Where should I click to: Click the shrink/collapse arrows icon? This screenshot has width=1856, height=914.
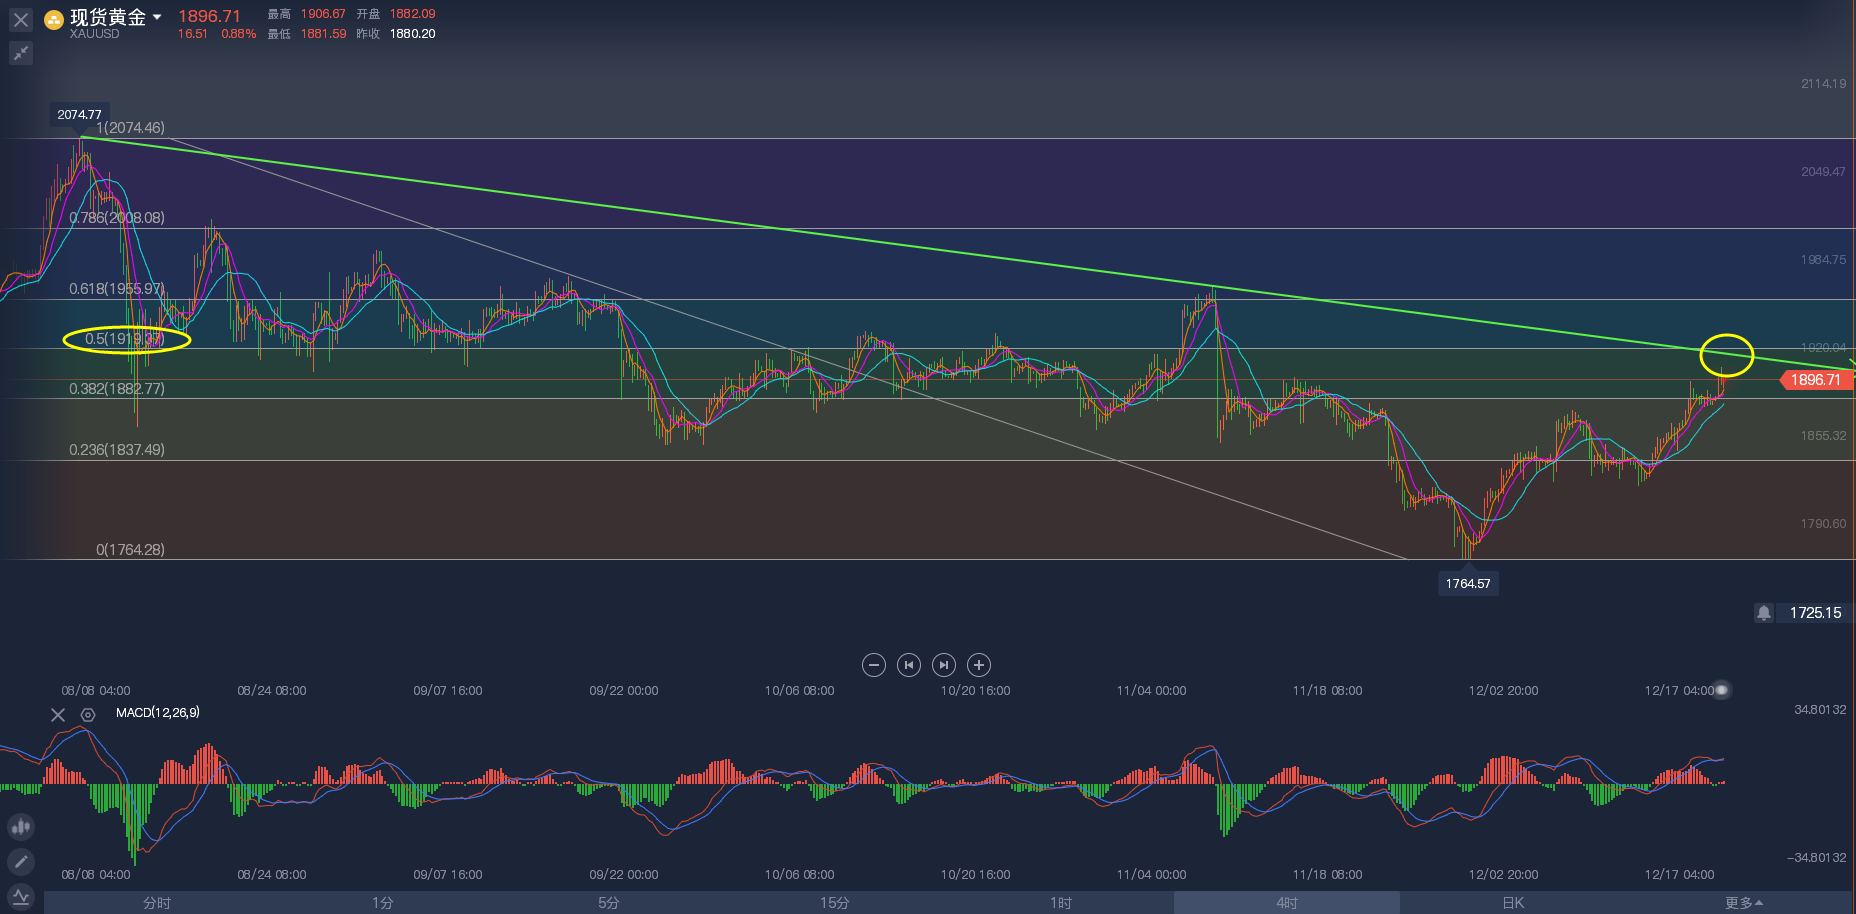point(21,53)
